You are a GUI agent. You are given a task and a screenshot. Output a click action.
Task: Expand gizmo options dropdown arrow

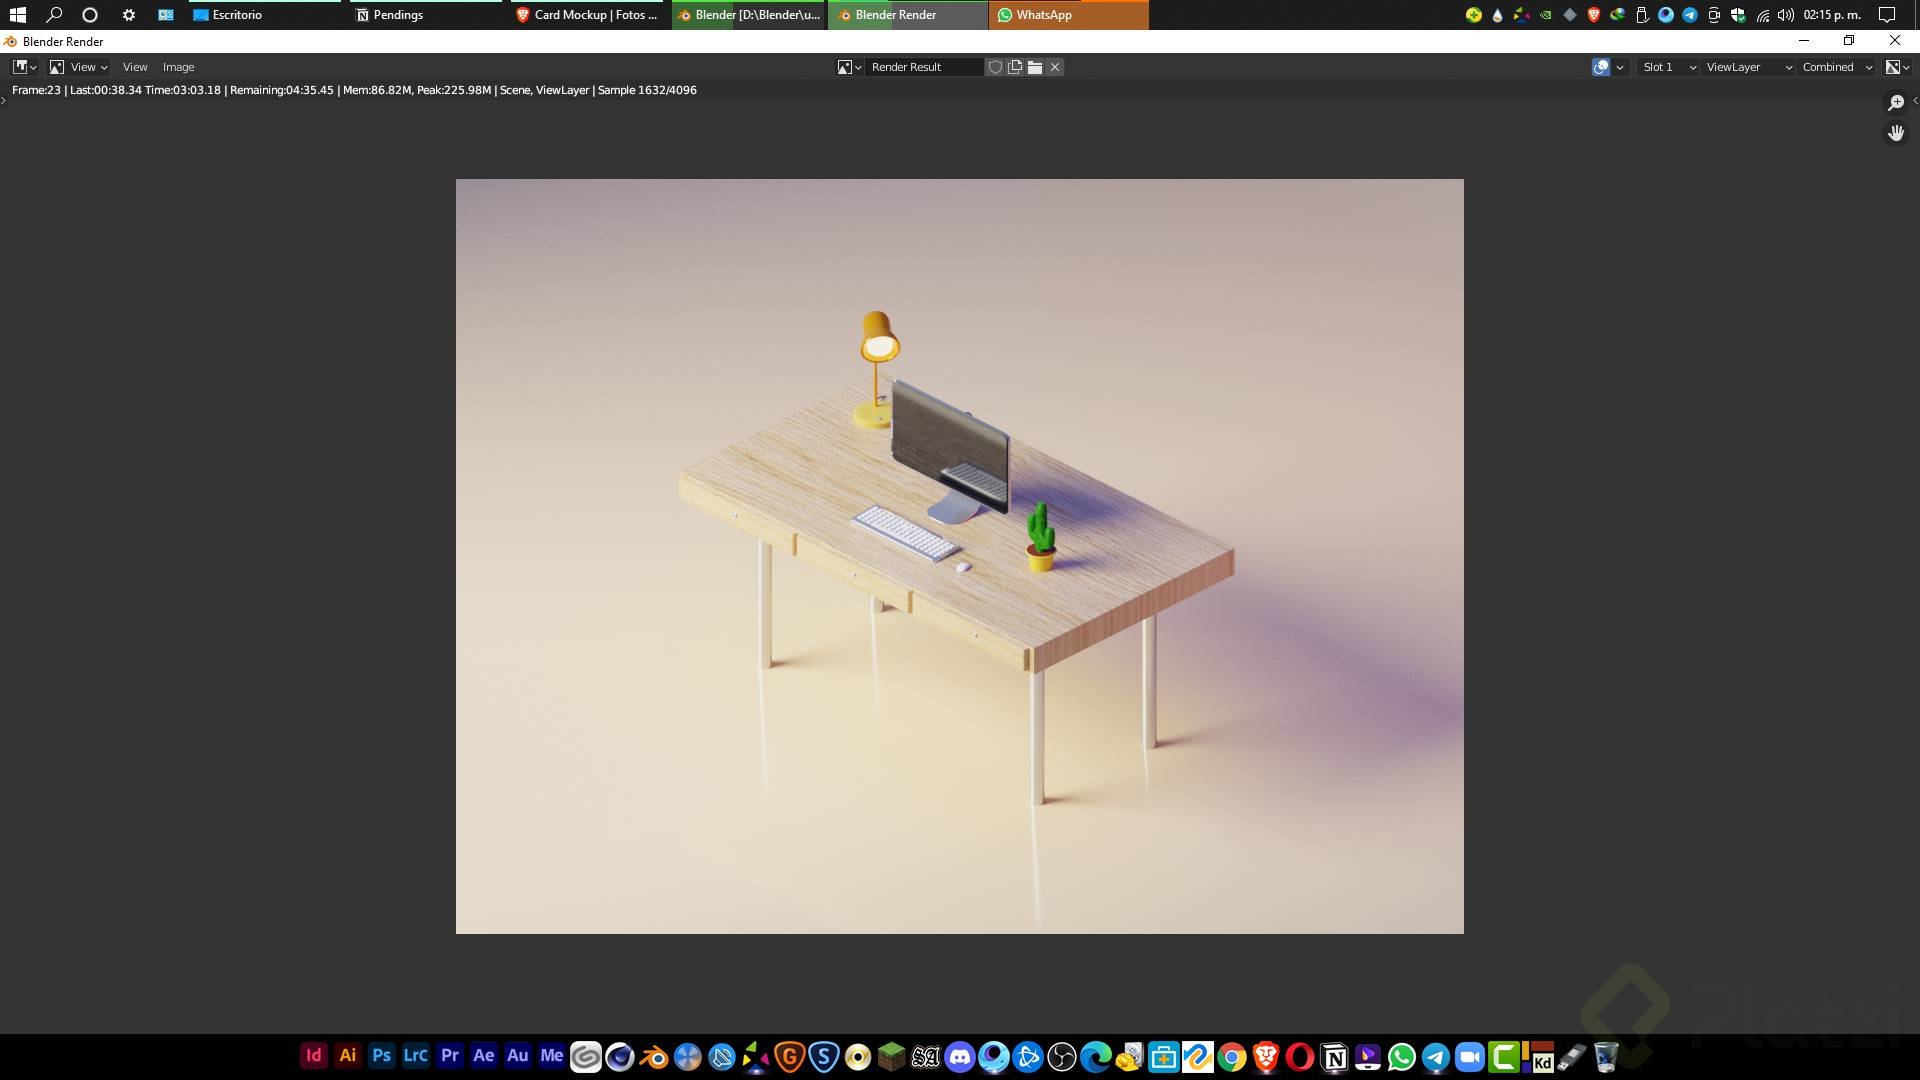click(x=1620, y=67)
